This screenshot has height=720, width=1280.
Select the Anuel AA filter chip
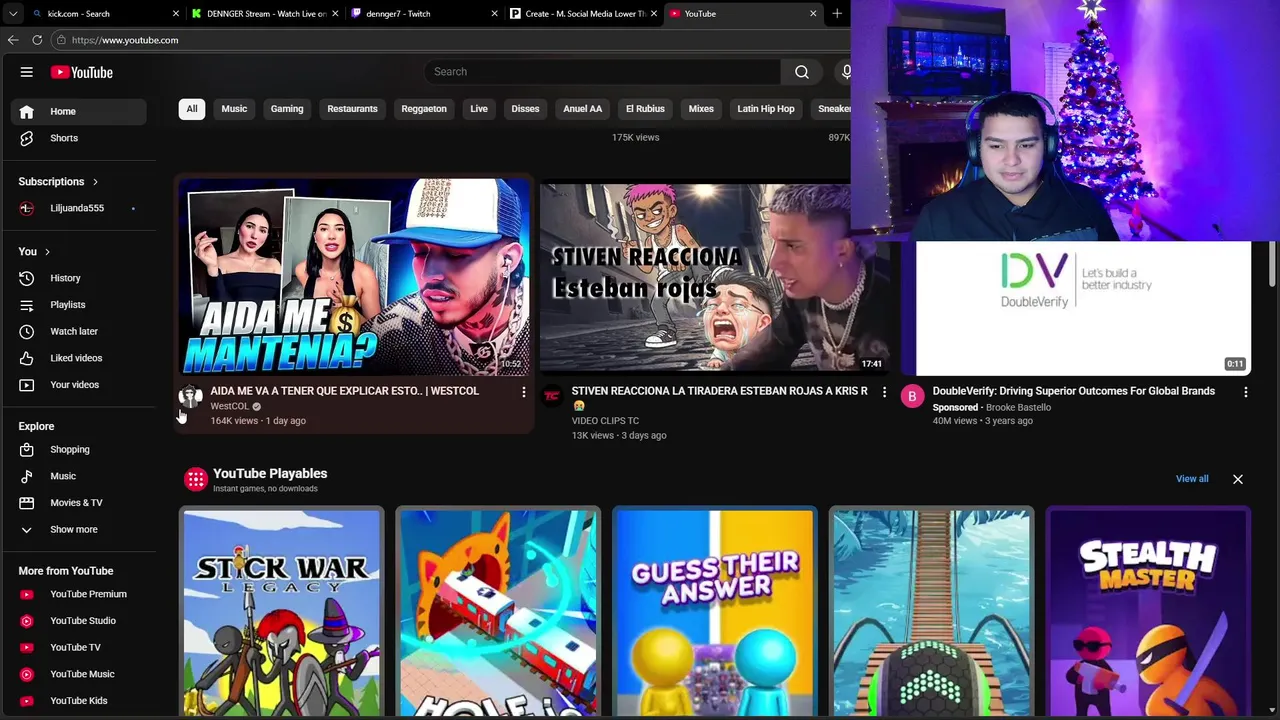[x=582, y=109]
